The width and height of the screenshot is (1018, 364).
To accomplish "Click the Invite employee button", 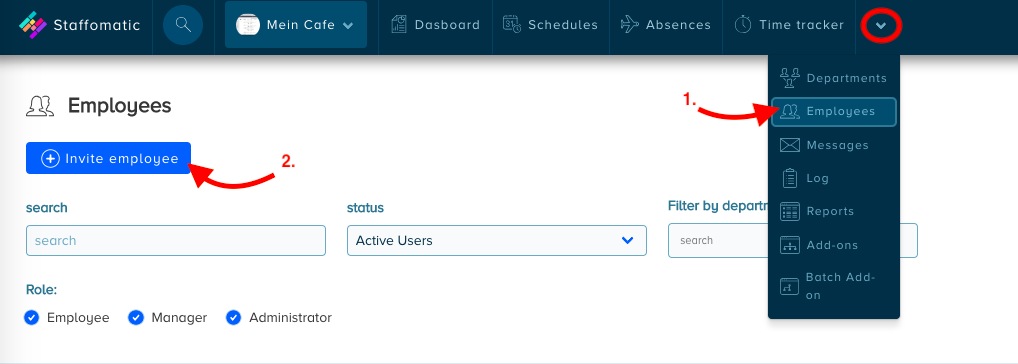I will tap(108, 158).
